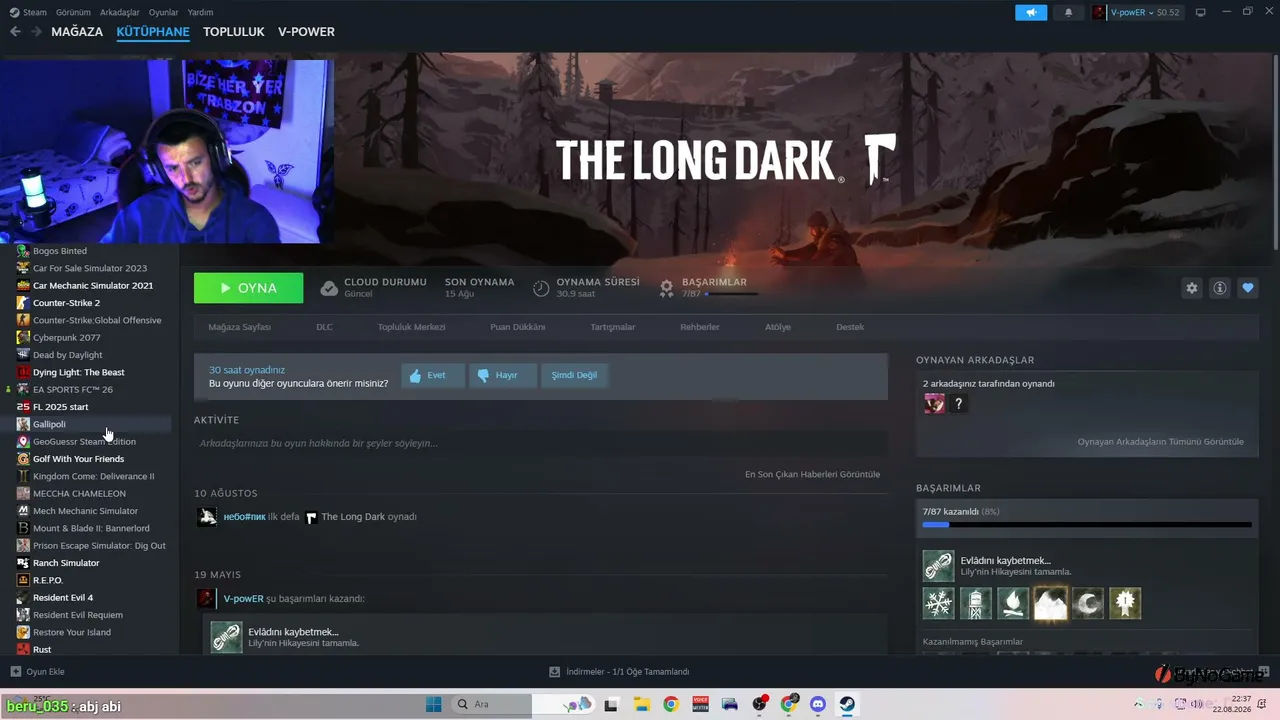Go back with the left arrow

tap(15, 32)
